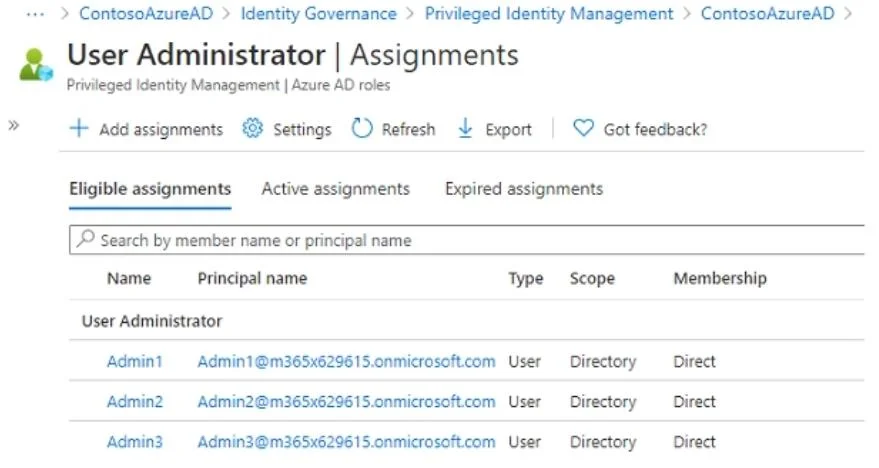Click the Got feedback heart icon
Screen dimensions: 879x468
pyautogui.click(x=583, y=128)
